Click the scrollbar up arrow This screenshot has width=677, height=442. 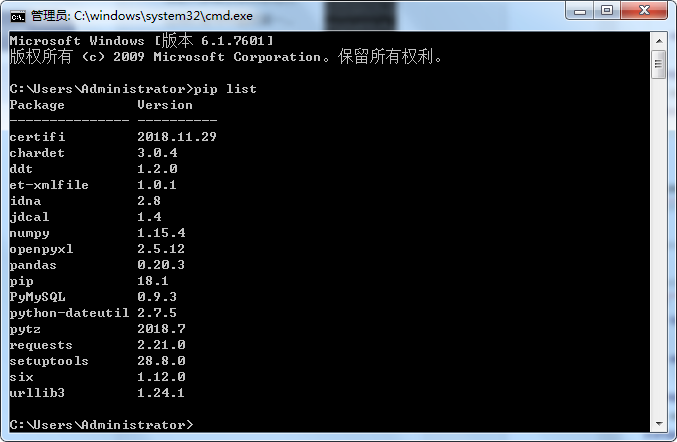658,39
